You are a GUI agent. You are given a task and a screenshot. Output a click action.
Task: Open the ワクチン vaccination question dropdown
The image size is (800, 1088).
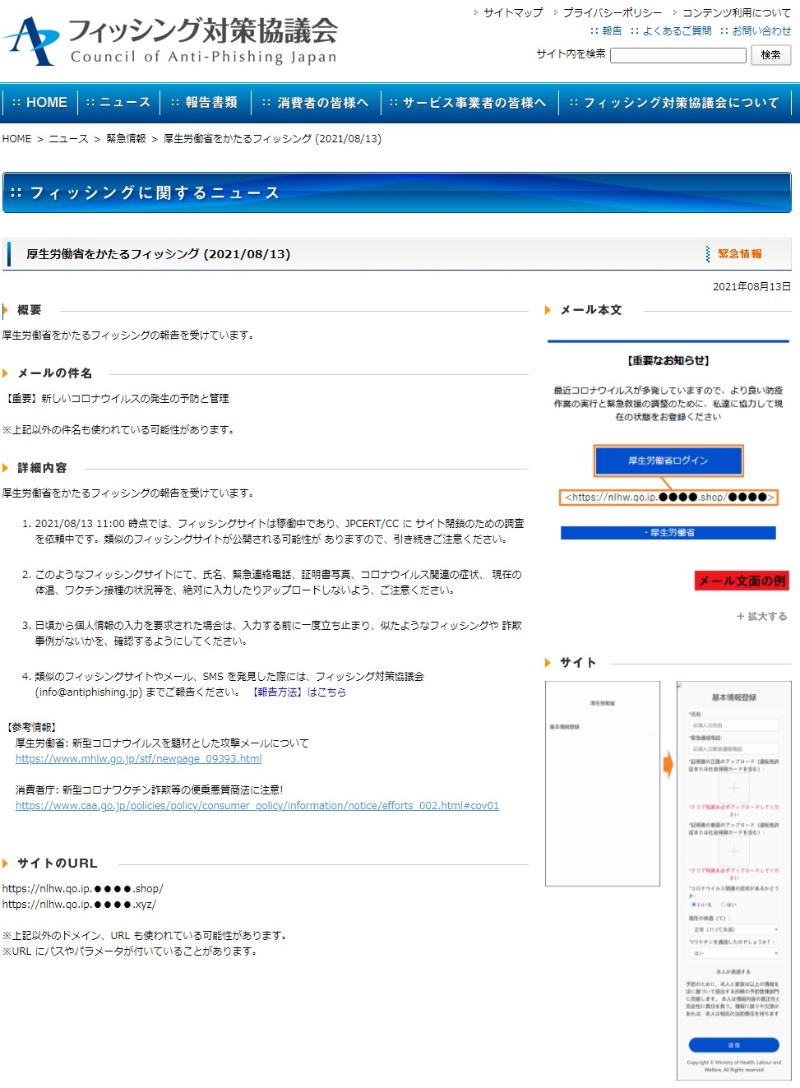[734, 951]
